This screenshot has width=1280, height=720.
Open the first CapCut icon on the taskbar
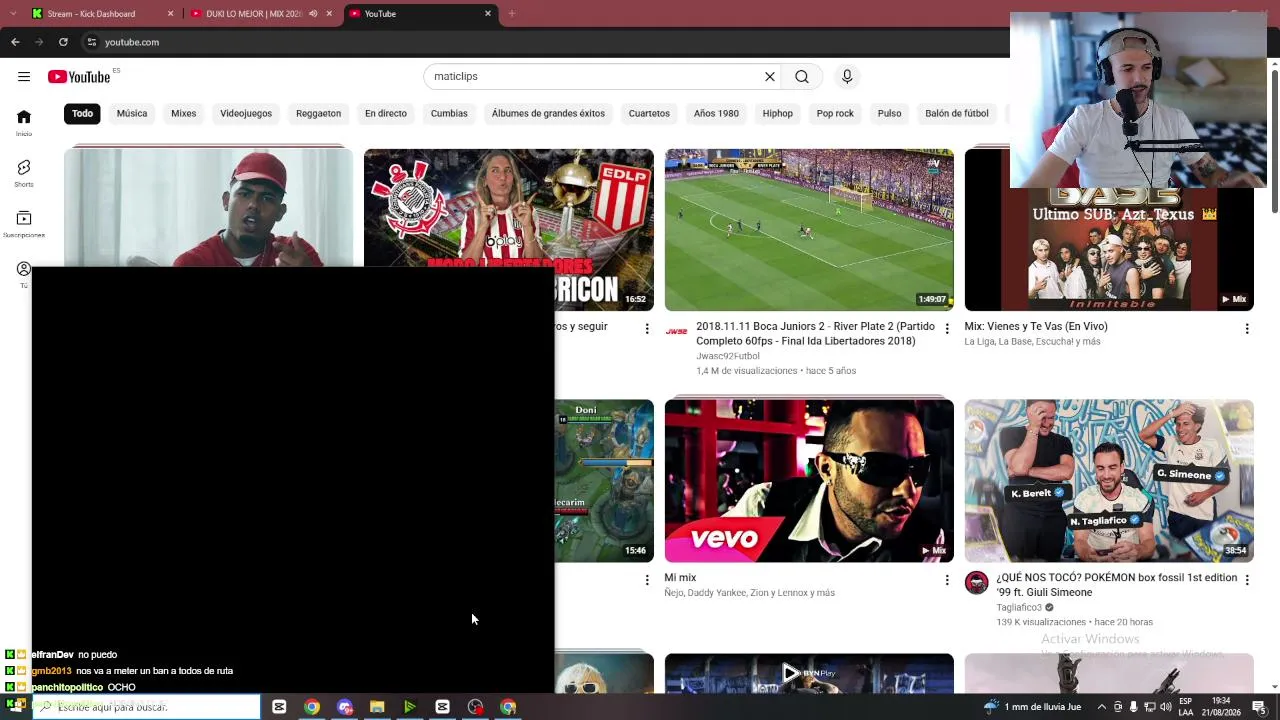(x=279, y=707)
